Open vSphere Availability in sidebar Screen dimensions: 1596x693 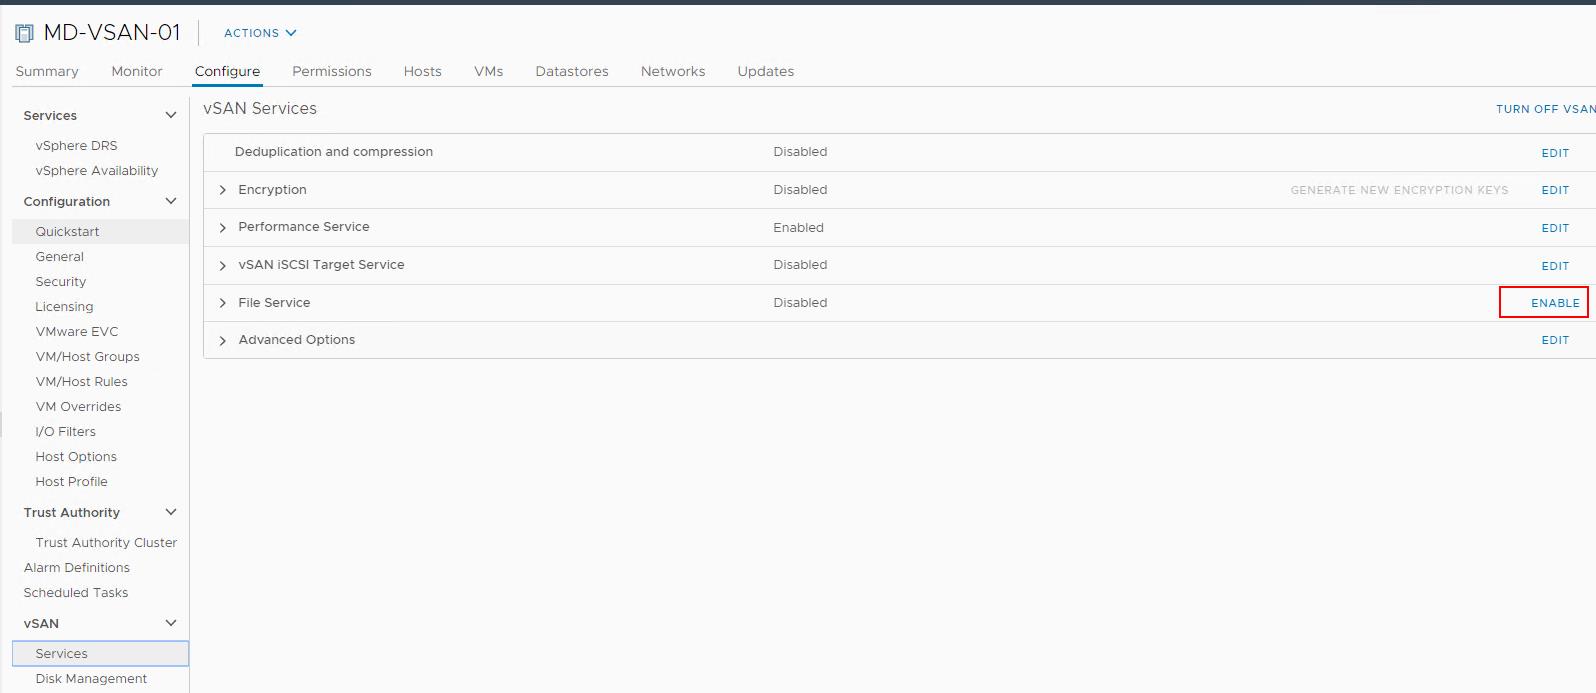(x=97, y=170)
